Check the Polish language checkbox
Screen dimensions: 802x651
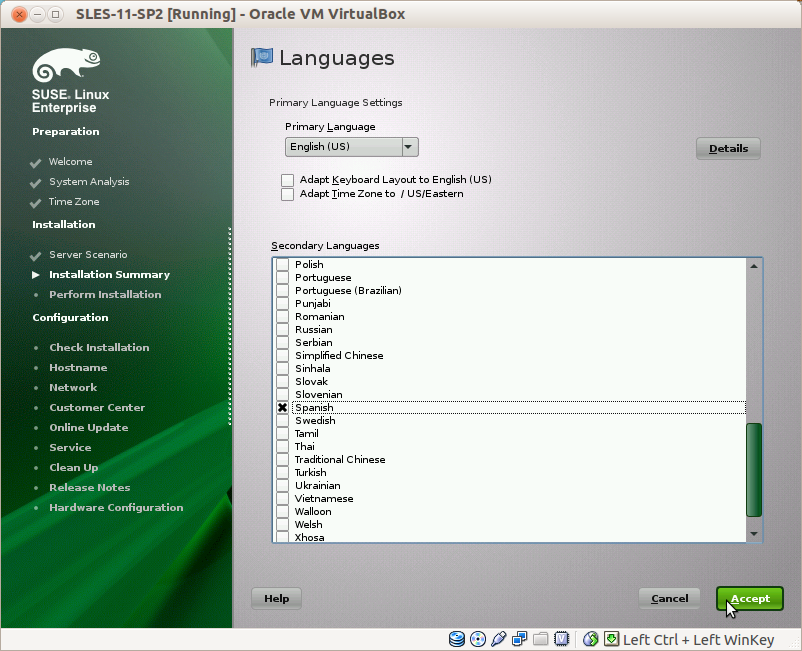[x=282, y=264]
